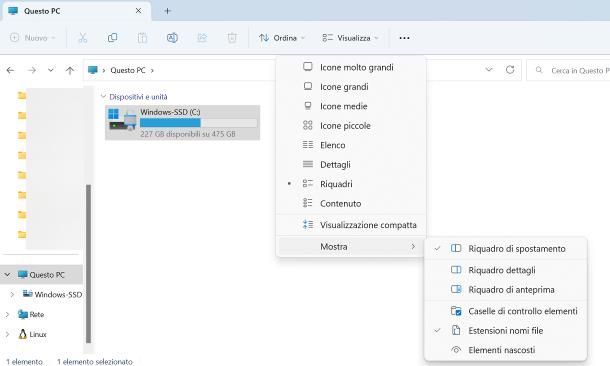This screenshot has width=610, height=366.
Task: Toggle Estensioni nomi file option
Action: pyautogui.click(x=505, y=331)
